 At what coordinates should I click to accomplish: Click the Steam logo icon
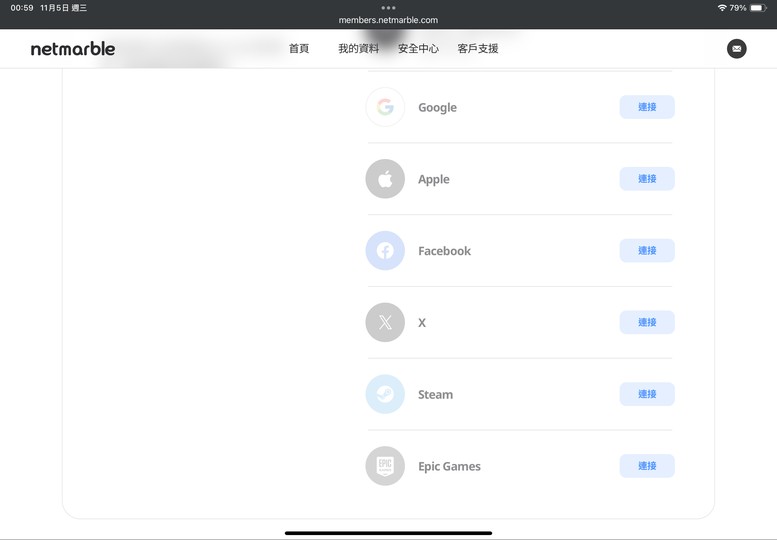pyautogui.click(x=385, y=394)
